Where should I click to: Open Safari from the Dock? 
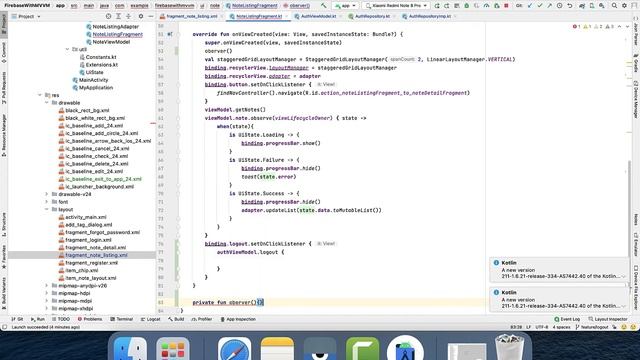point(234,350)
